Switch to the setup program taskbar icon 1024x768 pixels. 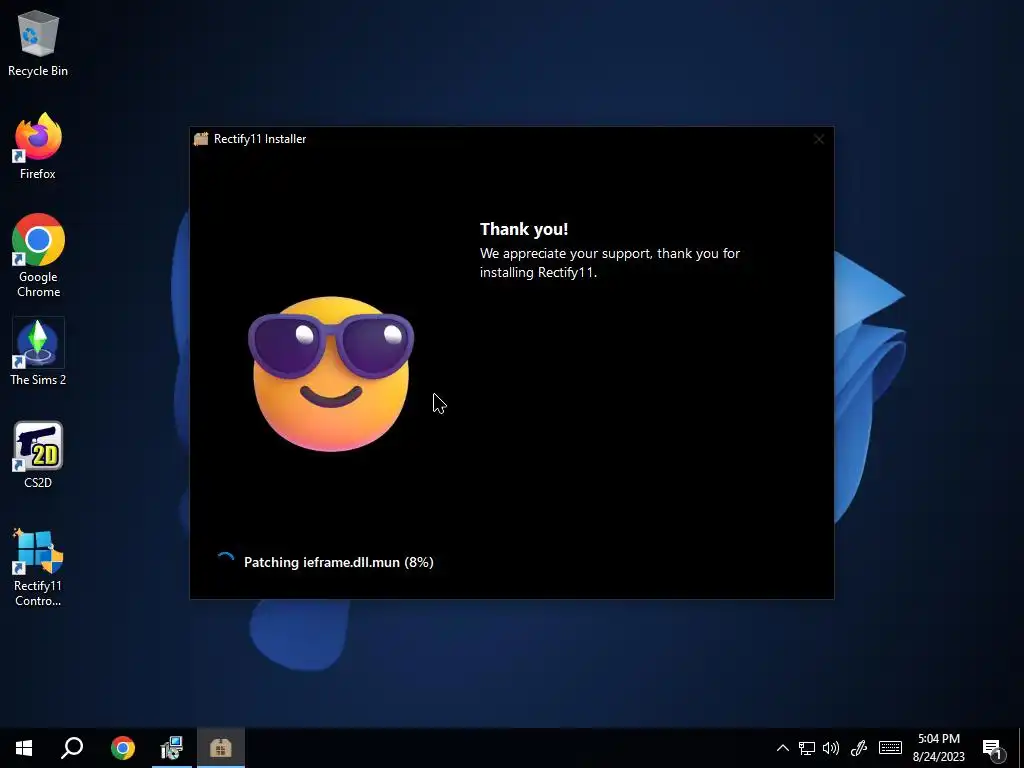point(172,748)
